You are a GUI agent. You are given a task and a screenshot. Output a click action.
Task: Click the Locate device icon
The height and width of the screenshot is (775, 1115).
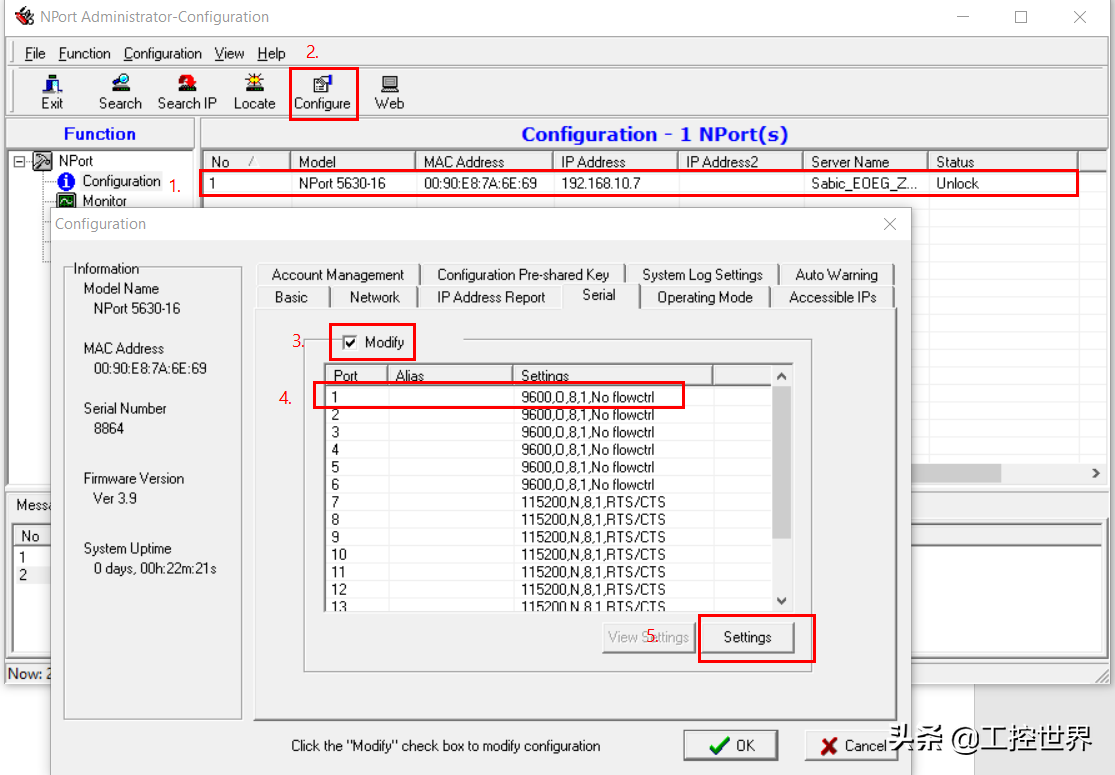(x=254, y=92)
